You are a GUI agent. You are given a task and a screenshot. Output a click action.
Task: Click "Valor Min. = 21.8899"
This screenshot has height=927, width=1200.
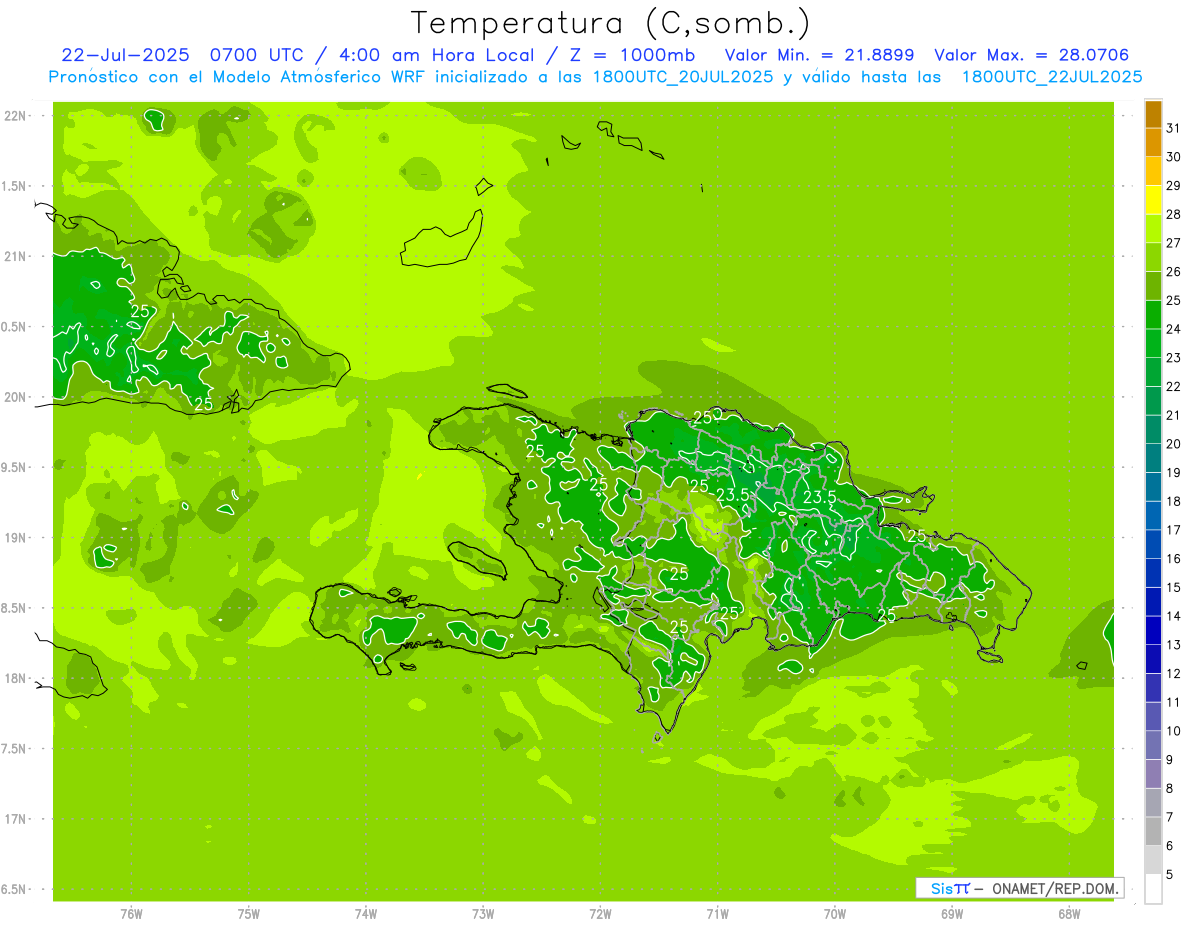pos(819,55)
